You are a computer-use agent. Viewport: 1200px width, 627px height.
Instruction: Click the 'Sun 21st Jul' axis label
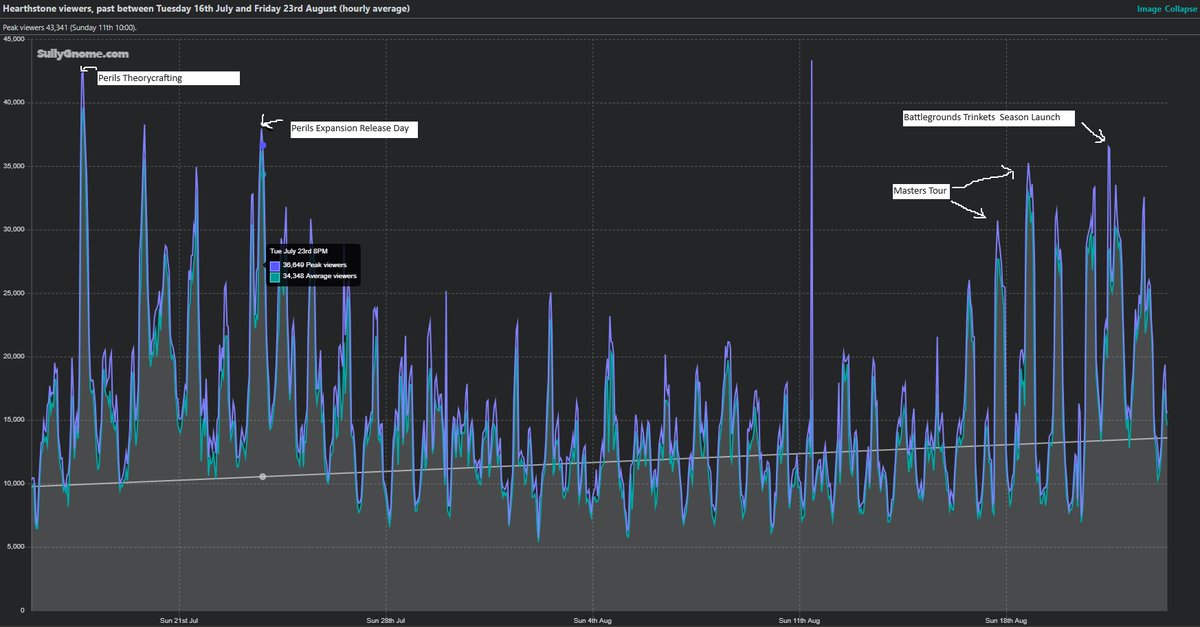179,620
